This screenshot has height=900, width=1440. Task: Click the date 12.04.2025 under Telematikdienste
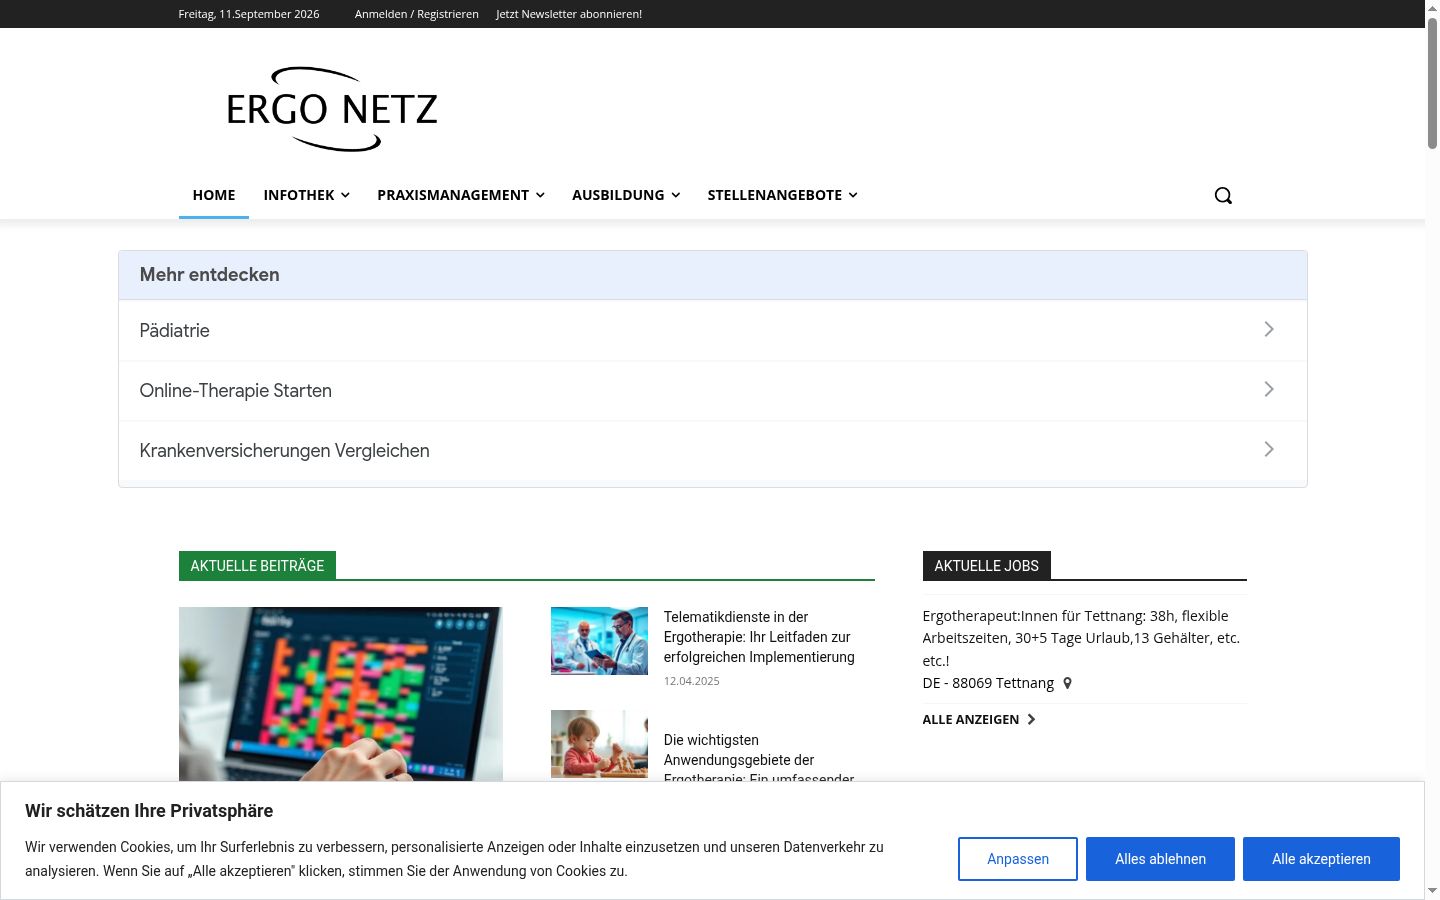[x=692, y=681]
